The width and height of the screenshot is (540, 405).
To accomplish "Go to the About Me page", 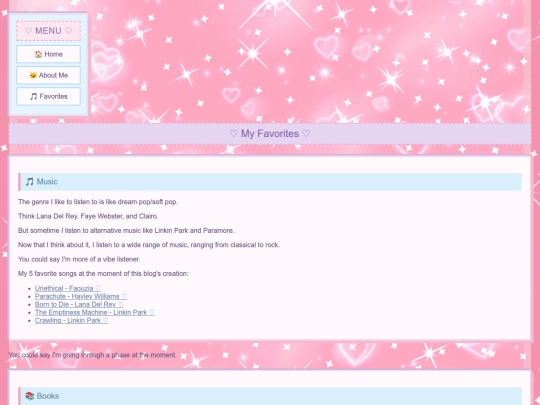I will [49, 75].
